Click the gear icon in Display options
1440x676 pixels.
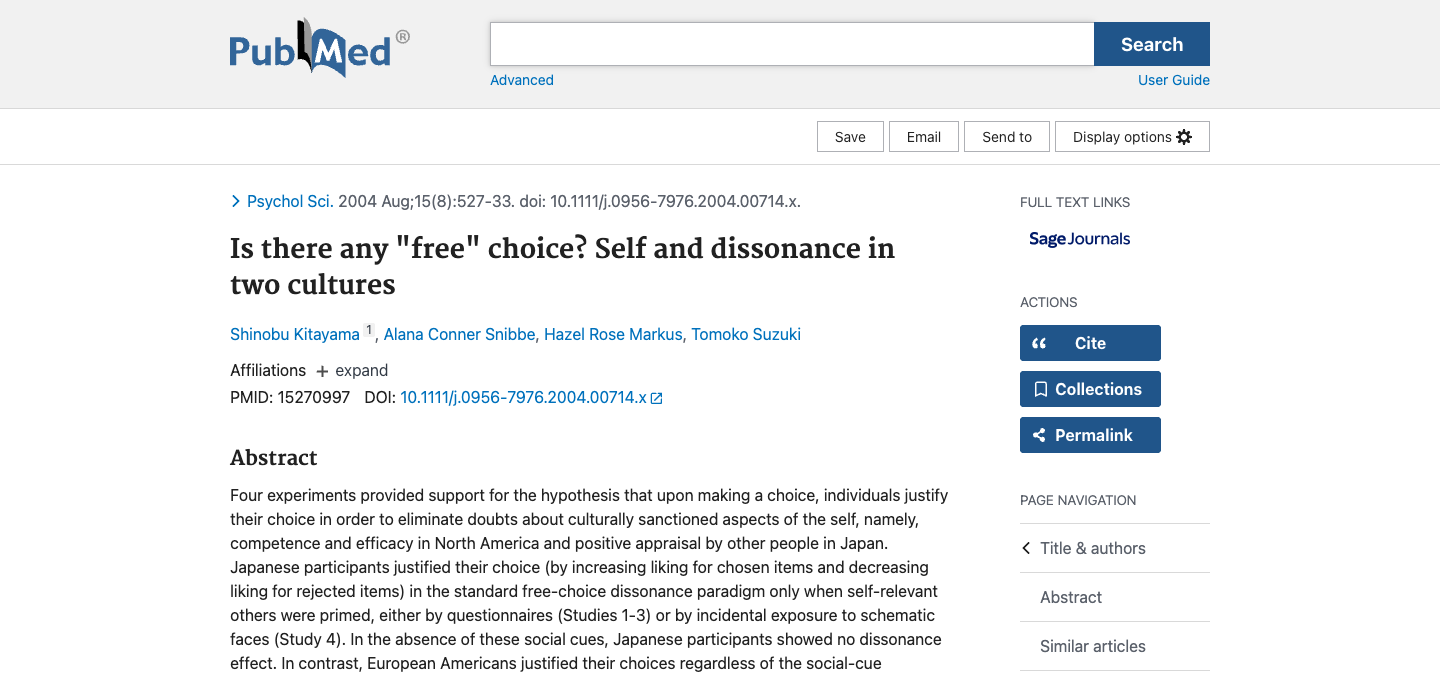1184,137
